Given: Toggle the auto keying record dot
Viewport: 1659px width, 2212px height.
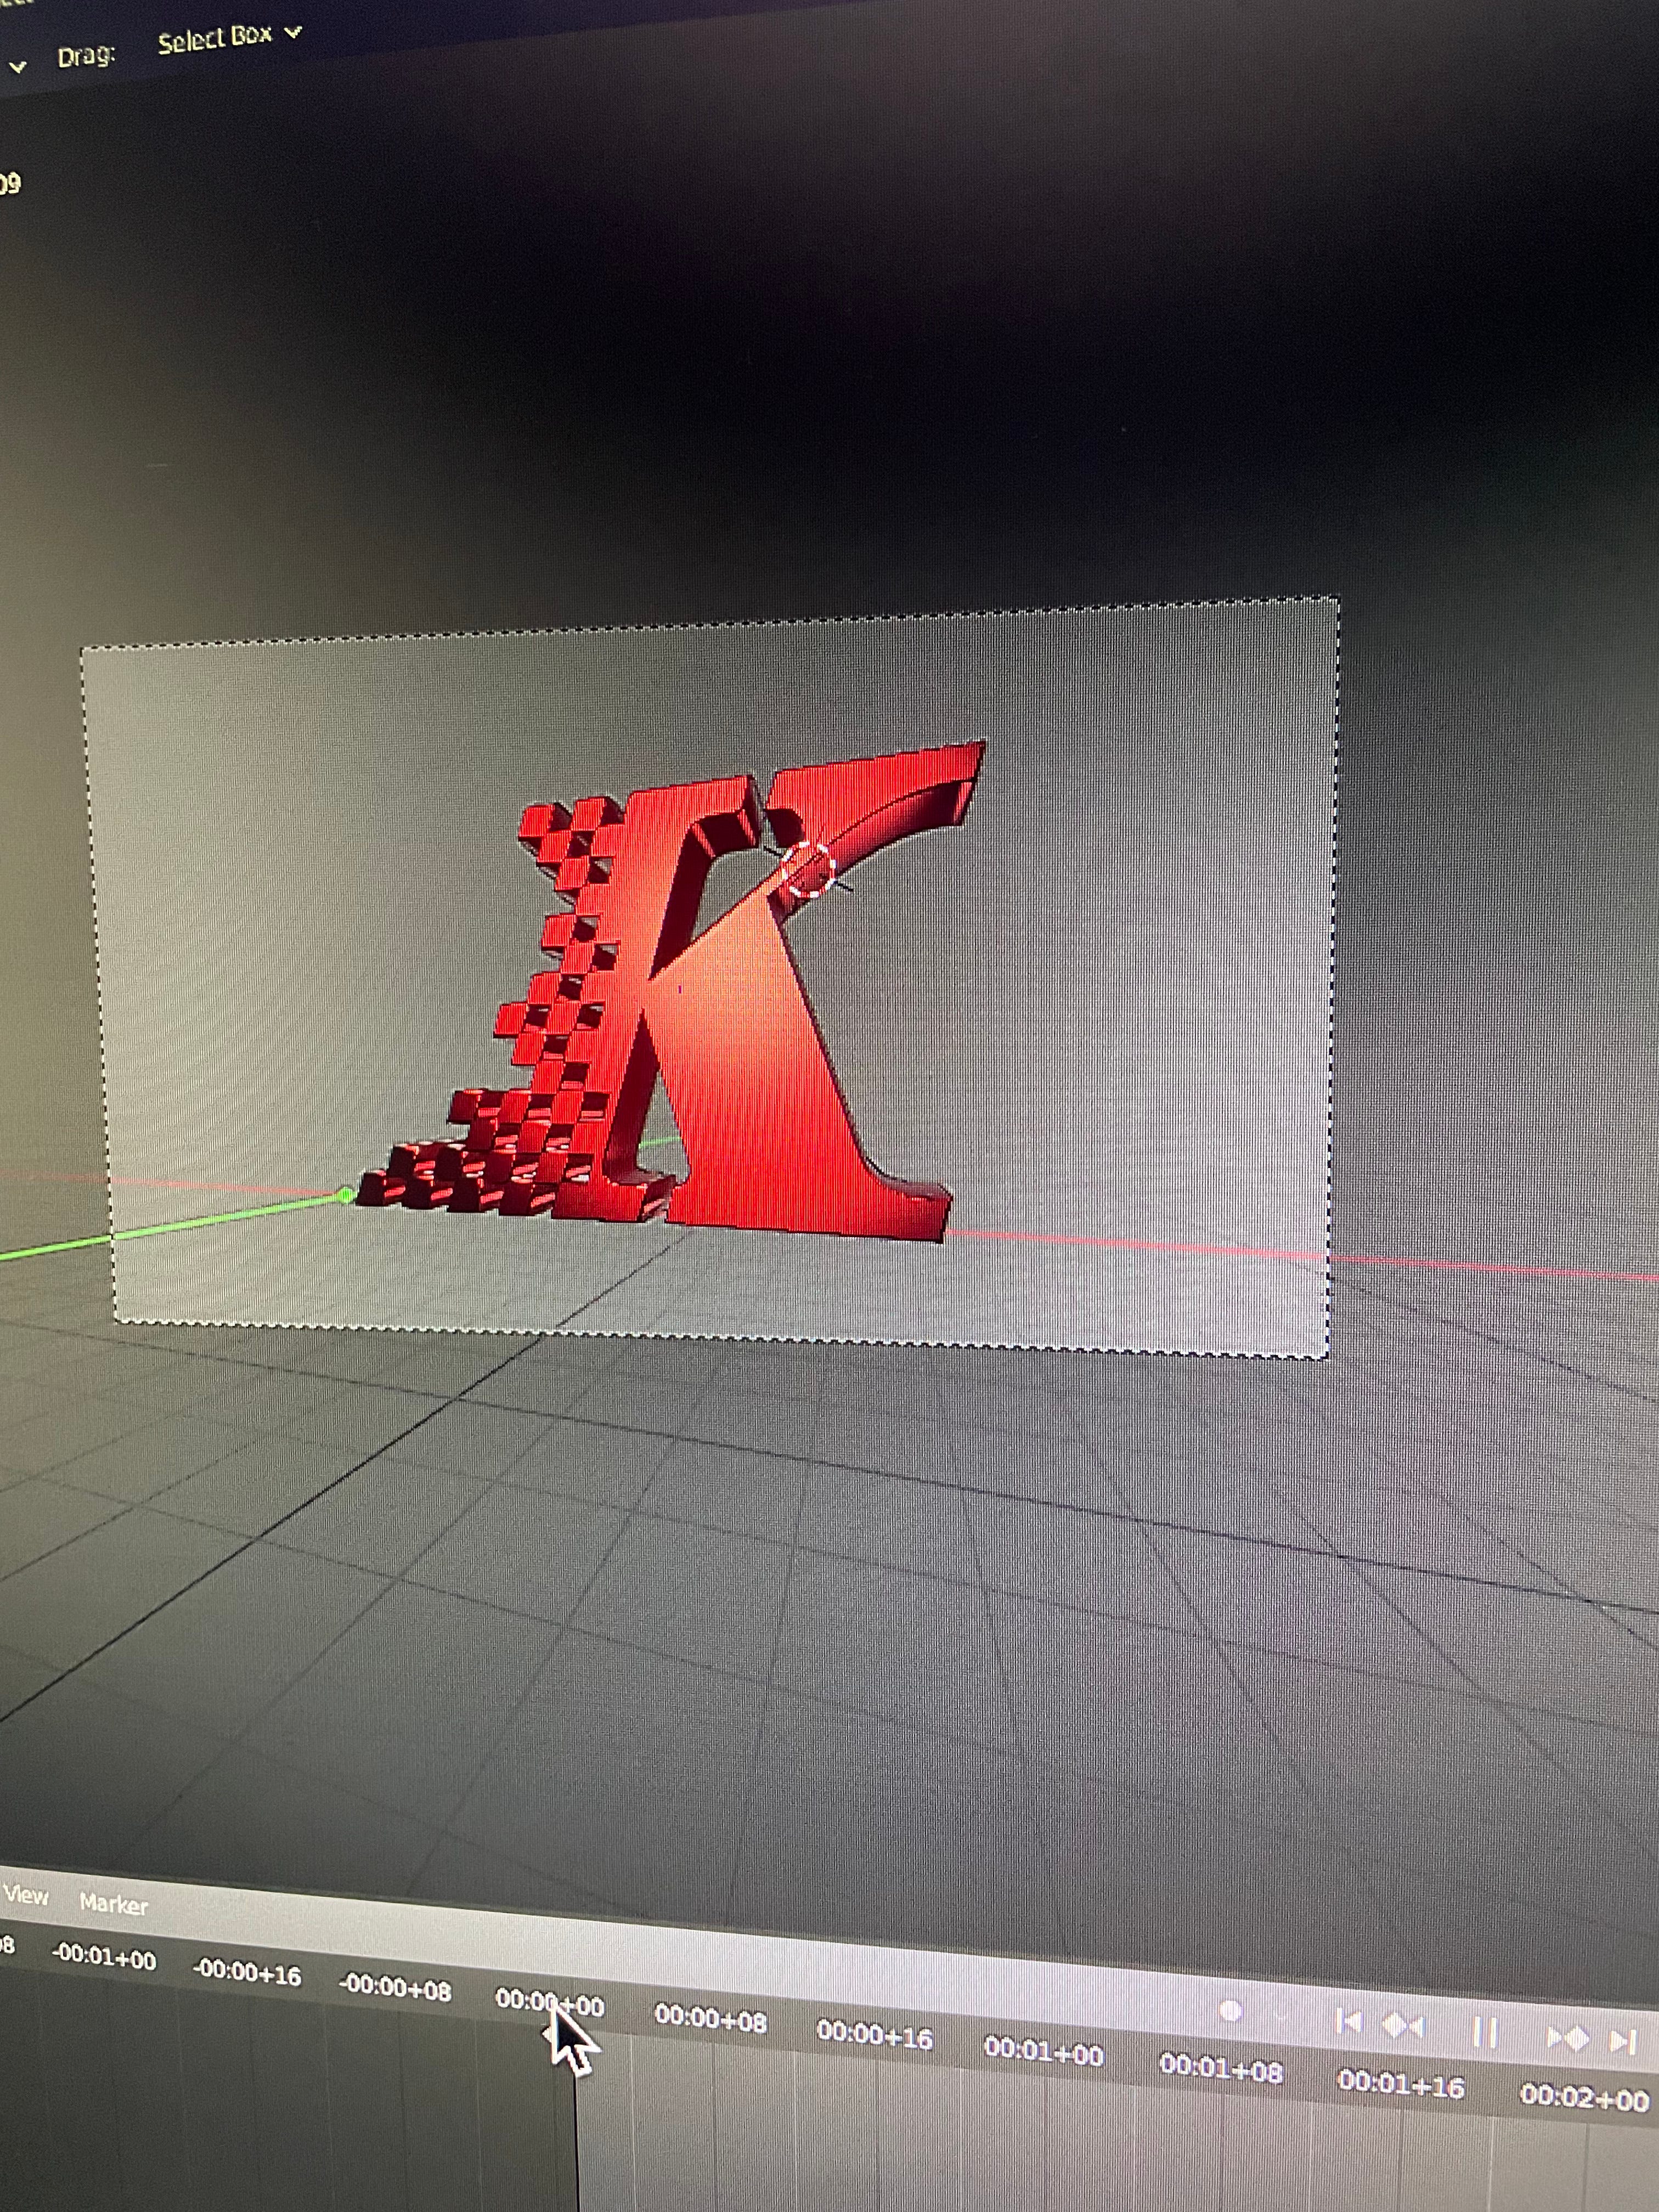Looking at the screenshot, I should point(1230,2010).
